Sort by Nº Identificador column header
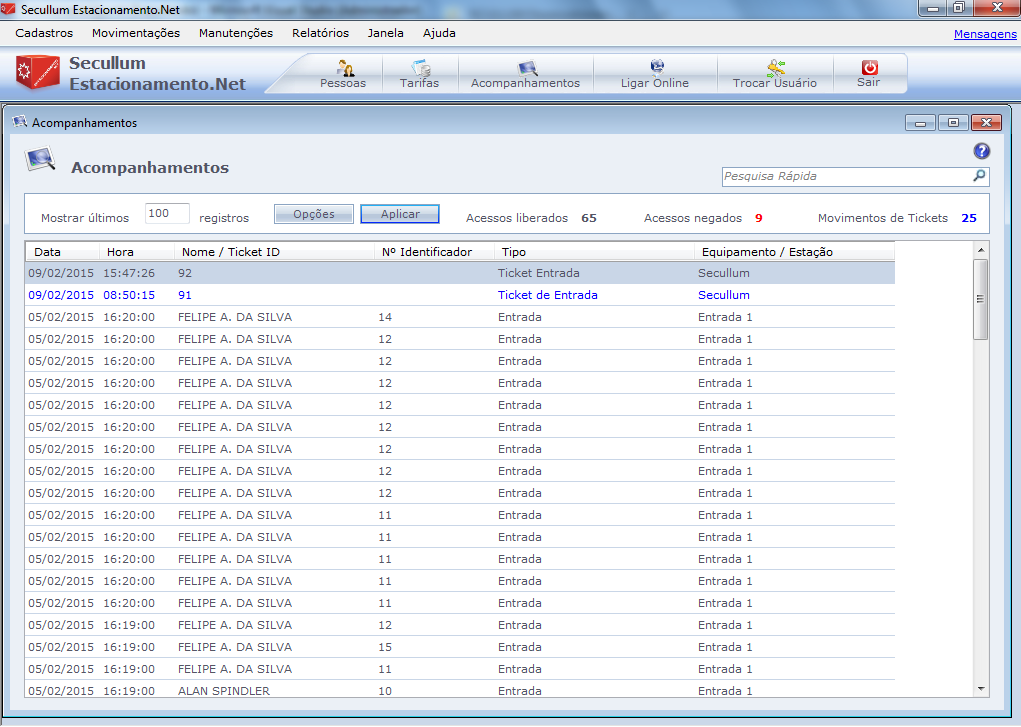Image resolution: width=1021 pixels, height=727 pixels. pos(434,251)
